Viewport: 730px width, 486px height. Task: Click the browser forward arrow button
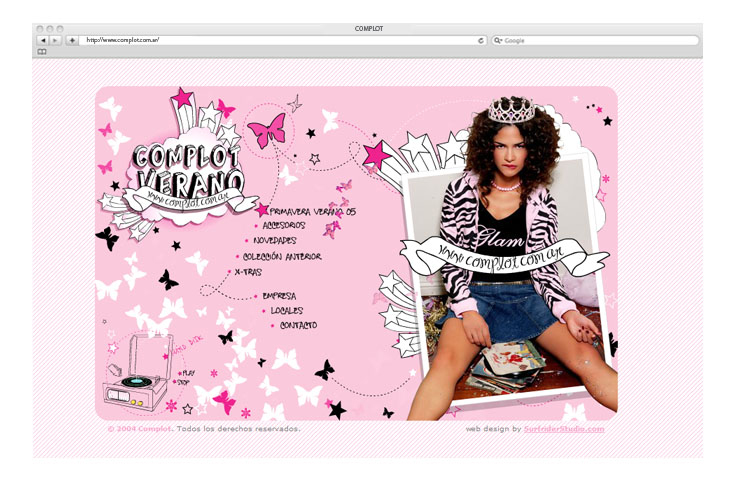55,40
